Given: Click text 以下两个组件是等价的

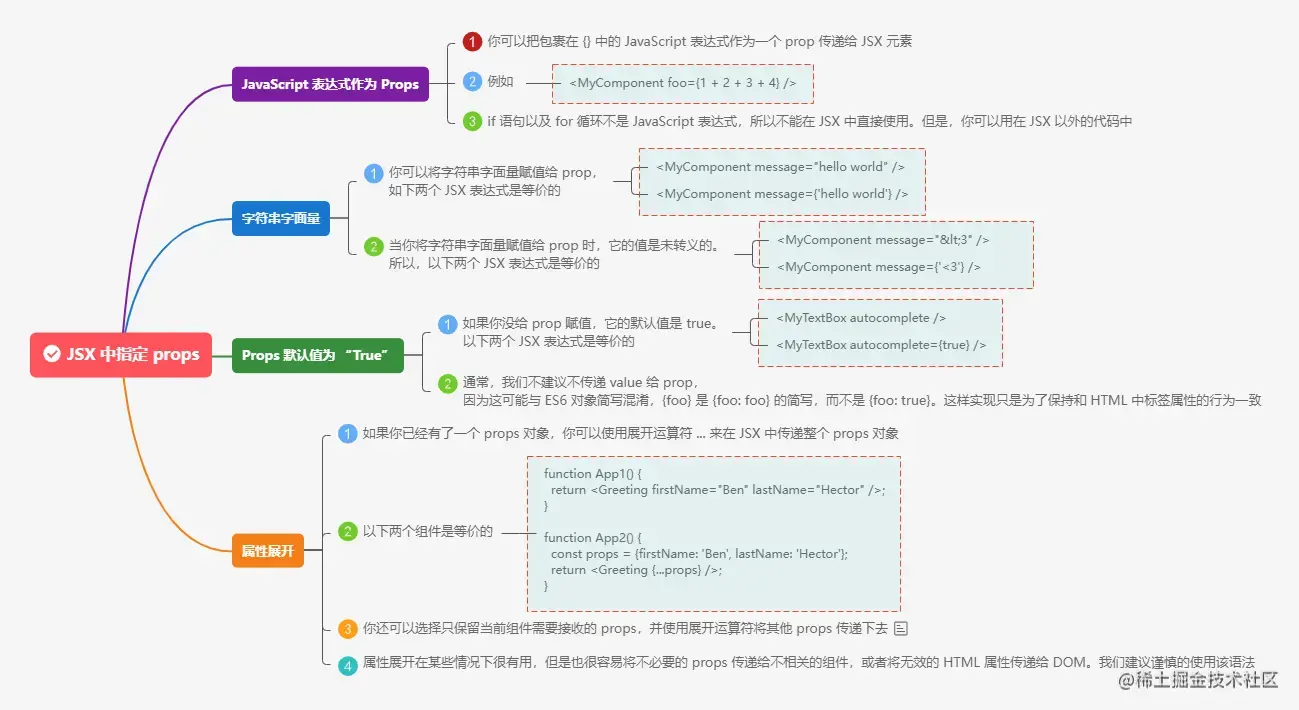Looking at the screenshot, I should (x=428, y=532).
